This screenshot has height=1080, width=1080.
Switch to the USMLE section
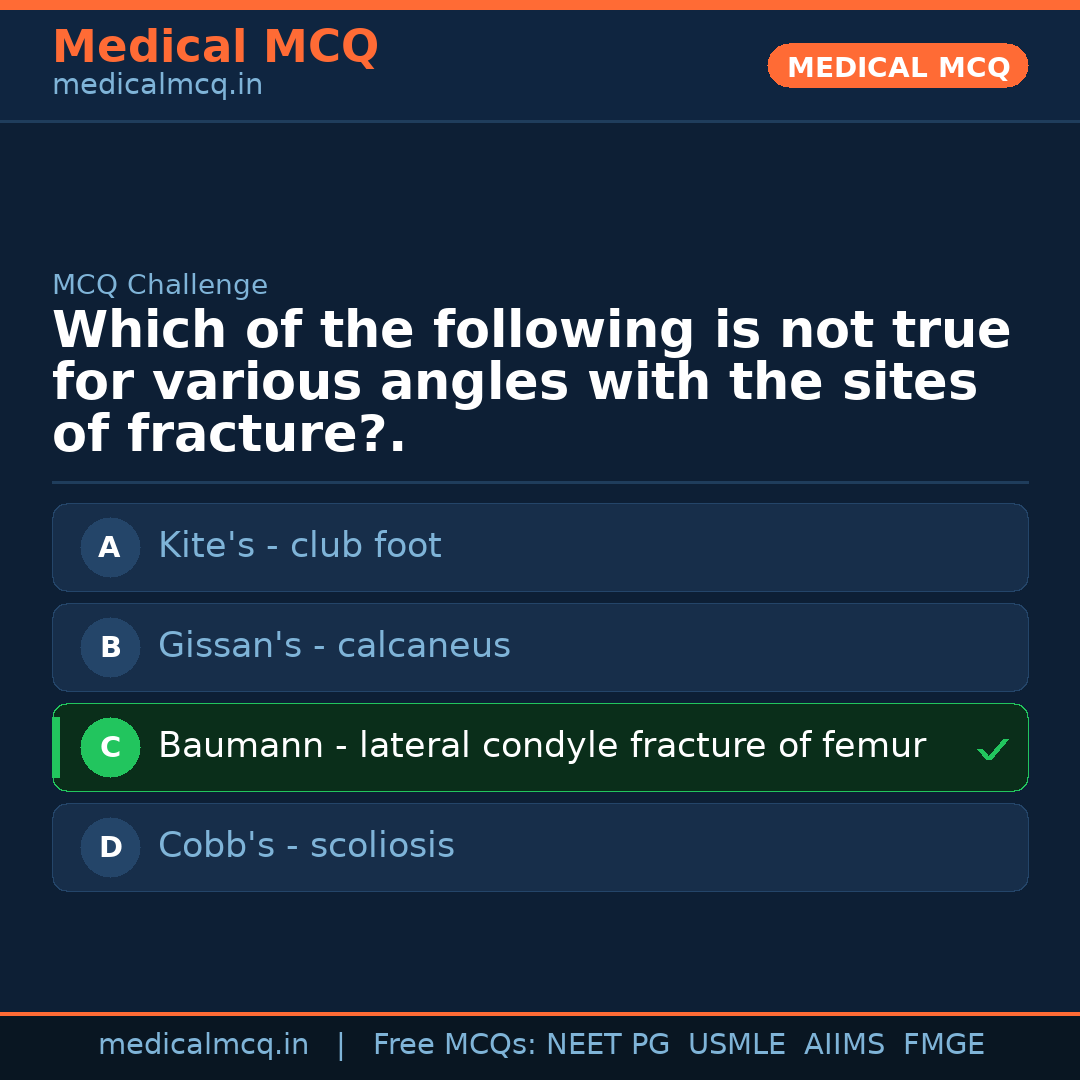click(737, 1043)
